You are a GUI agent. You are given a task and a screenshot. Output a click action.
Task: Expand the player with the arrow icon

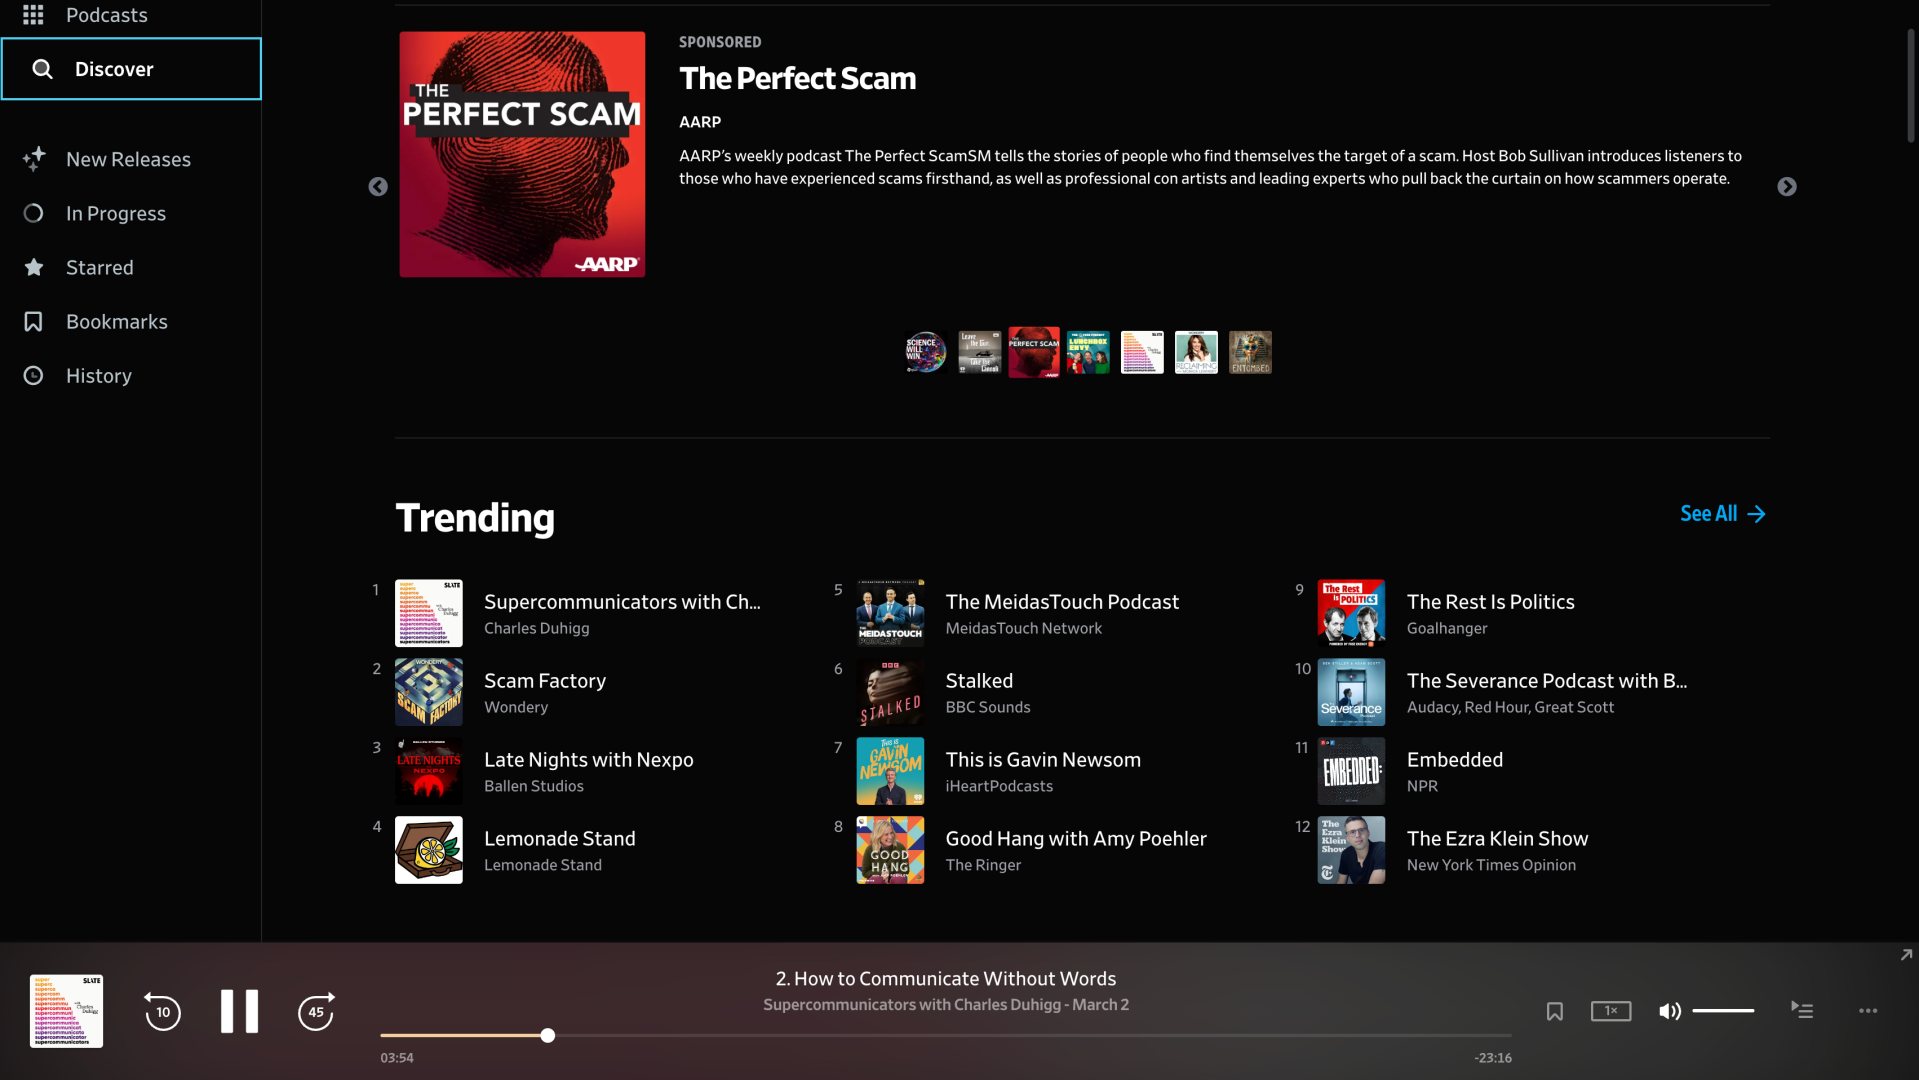pos(1906,955)
